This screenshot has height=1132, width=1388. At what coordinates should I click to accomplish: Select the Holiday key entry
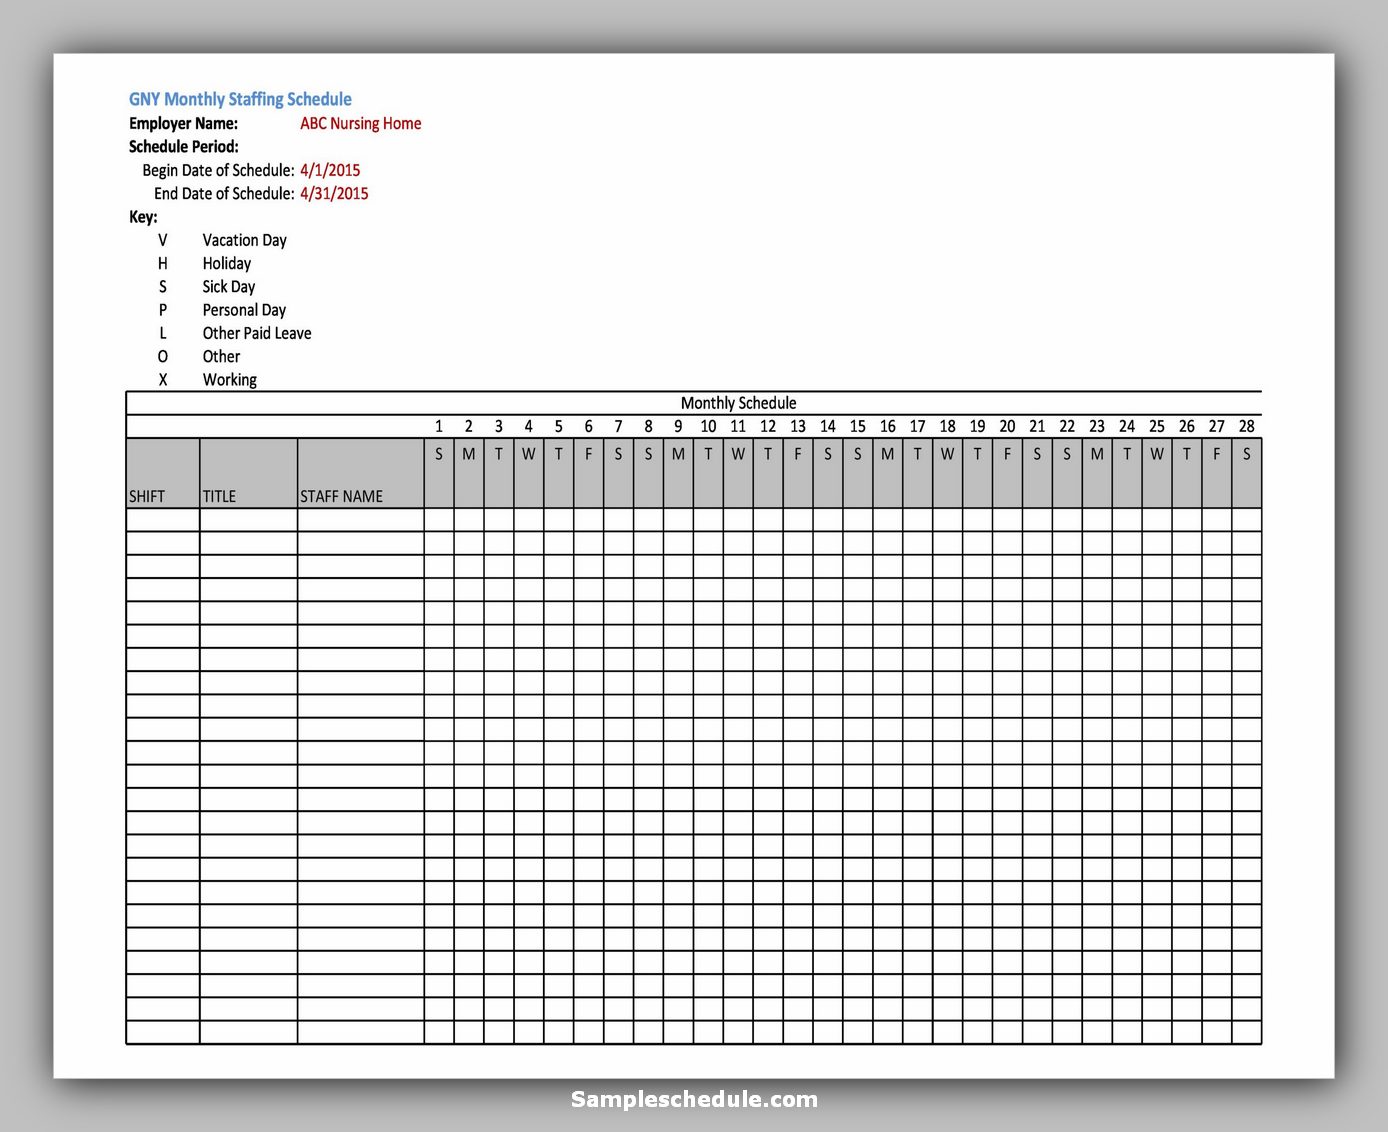tap(227, 263)
